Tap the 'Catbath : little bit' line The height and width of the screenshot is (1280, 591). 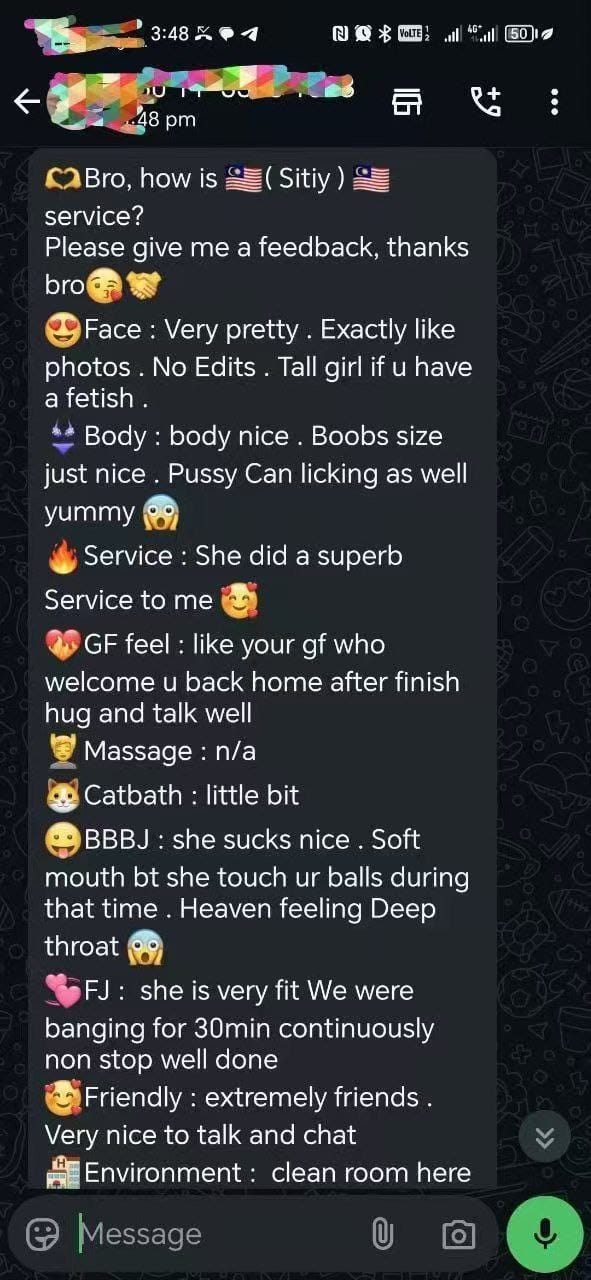click(172, 795)
